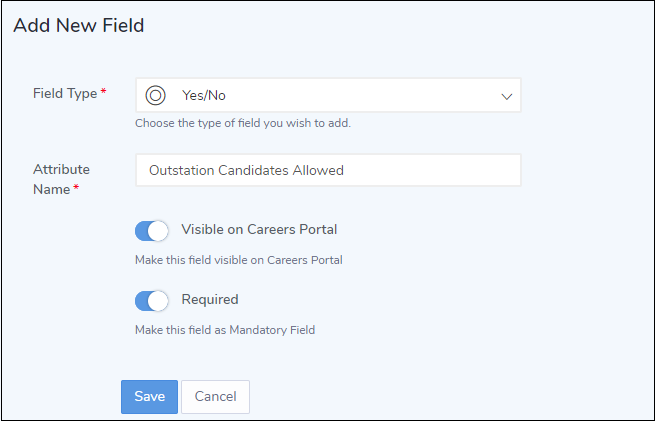Click the 'Visible on Careers Portal' label
655x421 pixels.
point(259,230)
